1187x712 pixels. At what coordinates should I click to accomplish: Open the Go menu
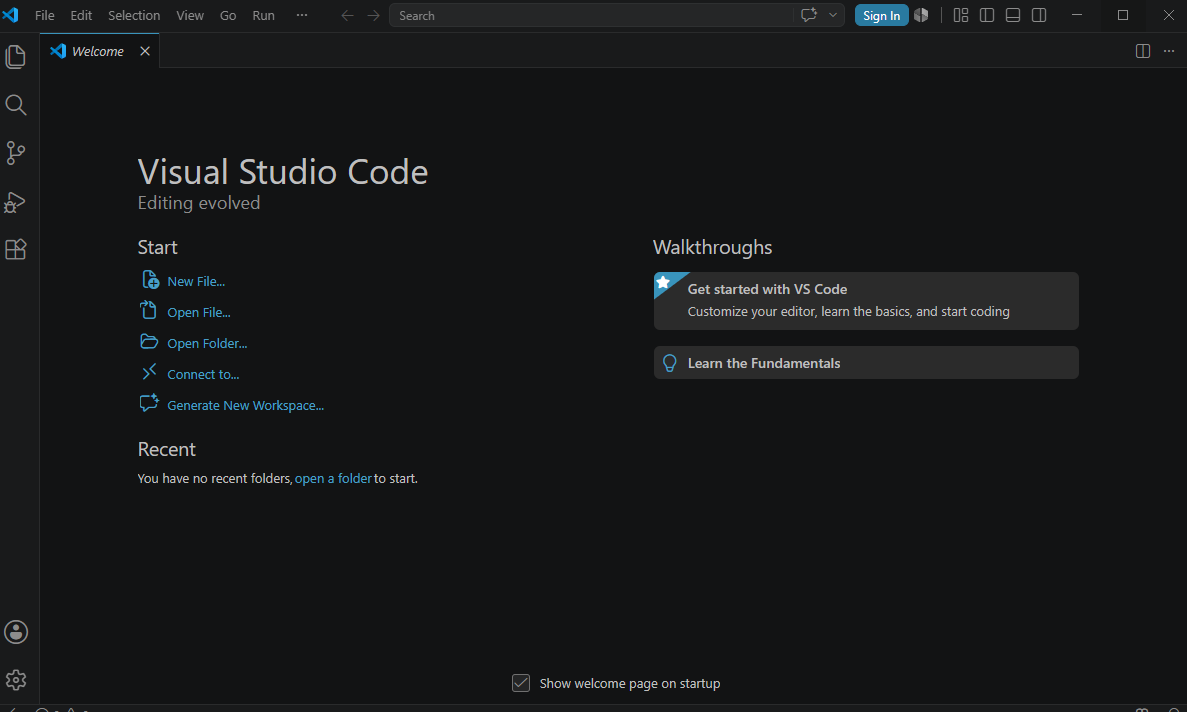pos(228,15)
